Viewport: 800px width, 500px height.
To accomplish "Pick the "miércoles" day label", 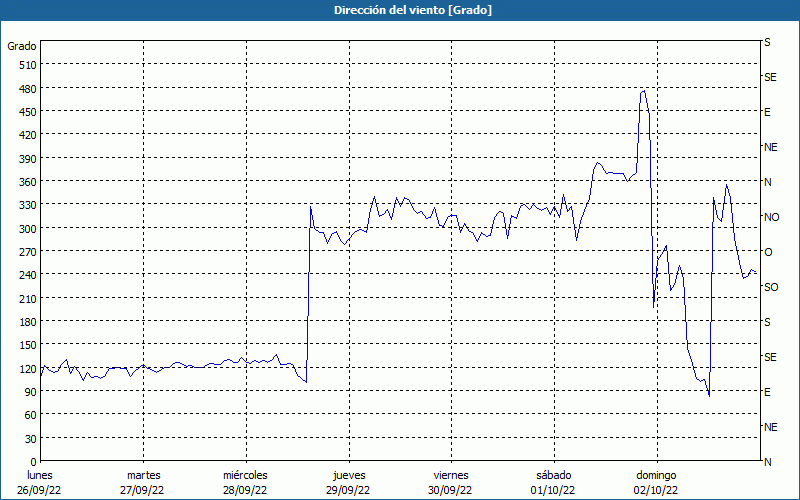I will pos(245,475).
